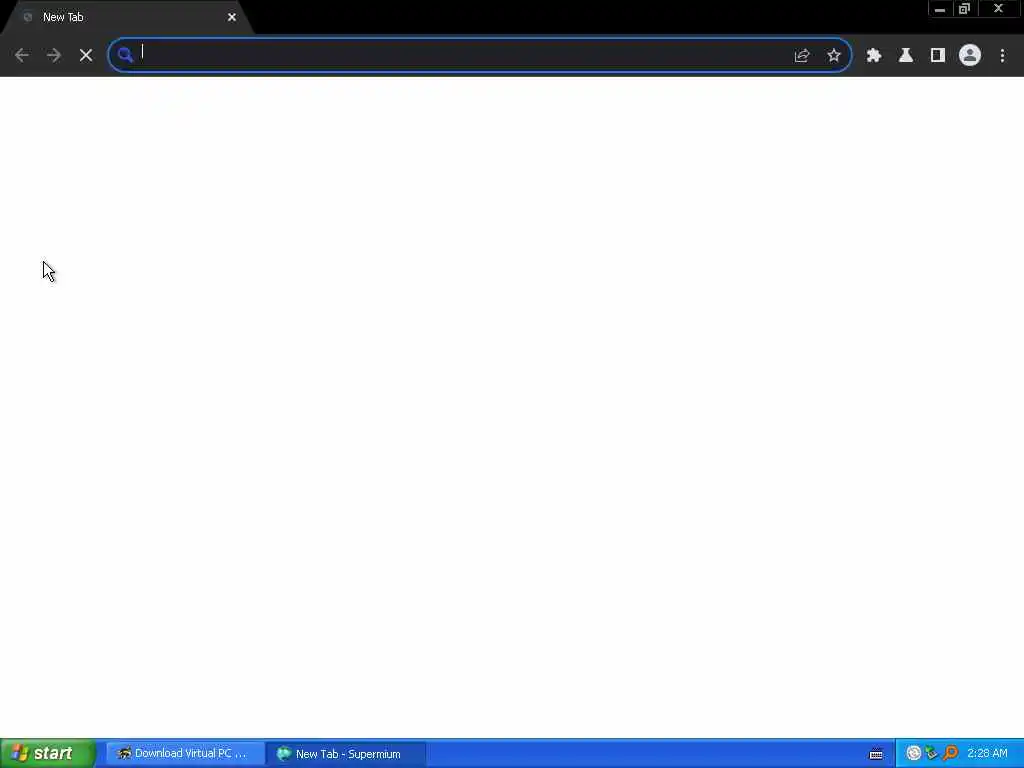This screenshot has width=1024, height=768.
Task: Open the Extensions puzzle icon
Action: (874, 56)
